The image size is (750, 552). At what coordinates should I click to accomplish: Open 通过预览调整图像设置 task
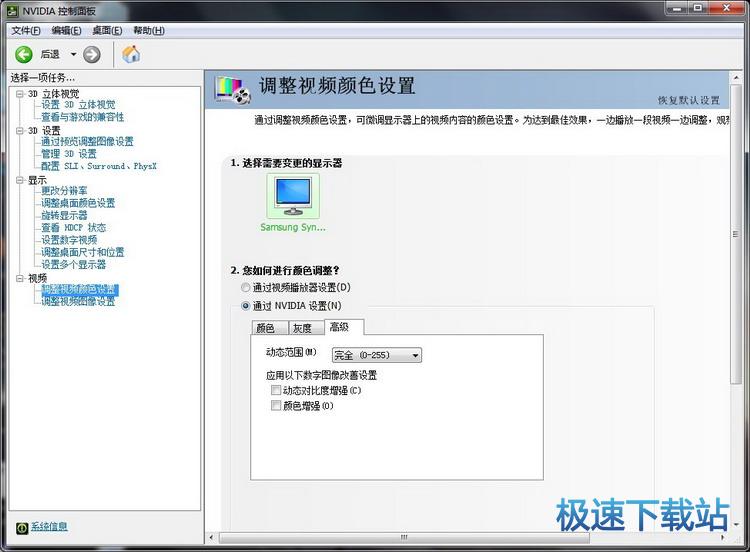[x=87, y=142]
